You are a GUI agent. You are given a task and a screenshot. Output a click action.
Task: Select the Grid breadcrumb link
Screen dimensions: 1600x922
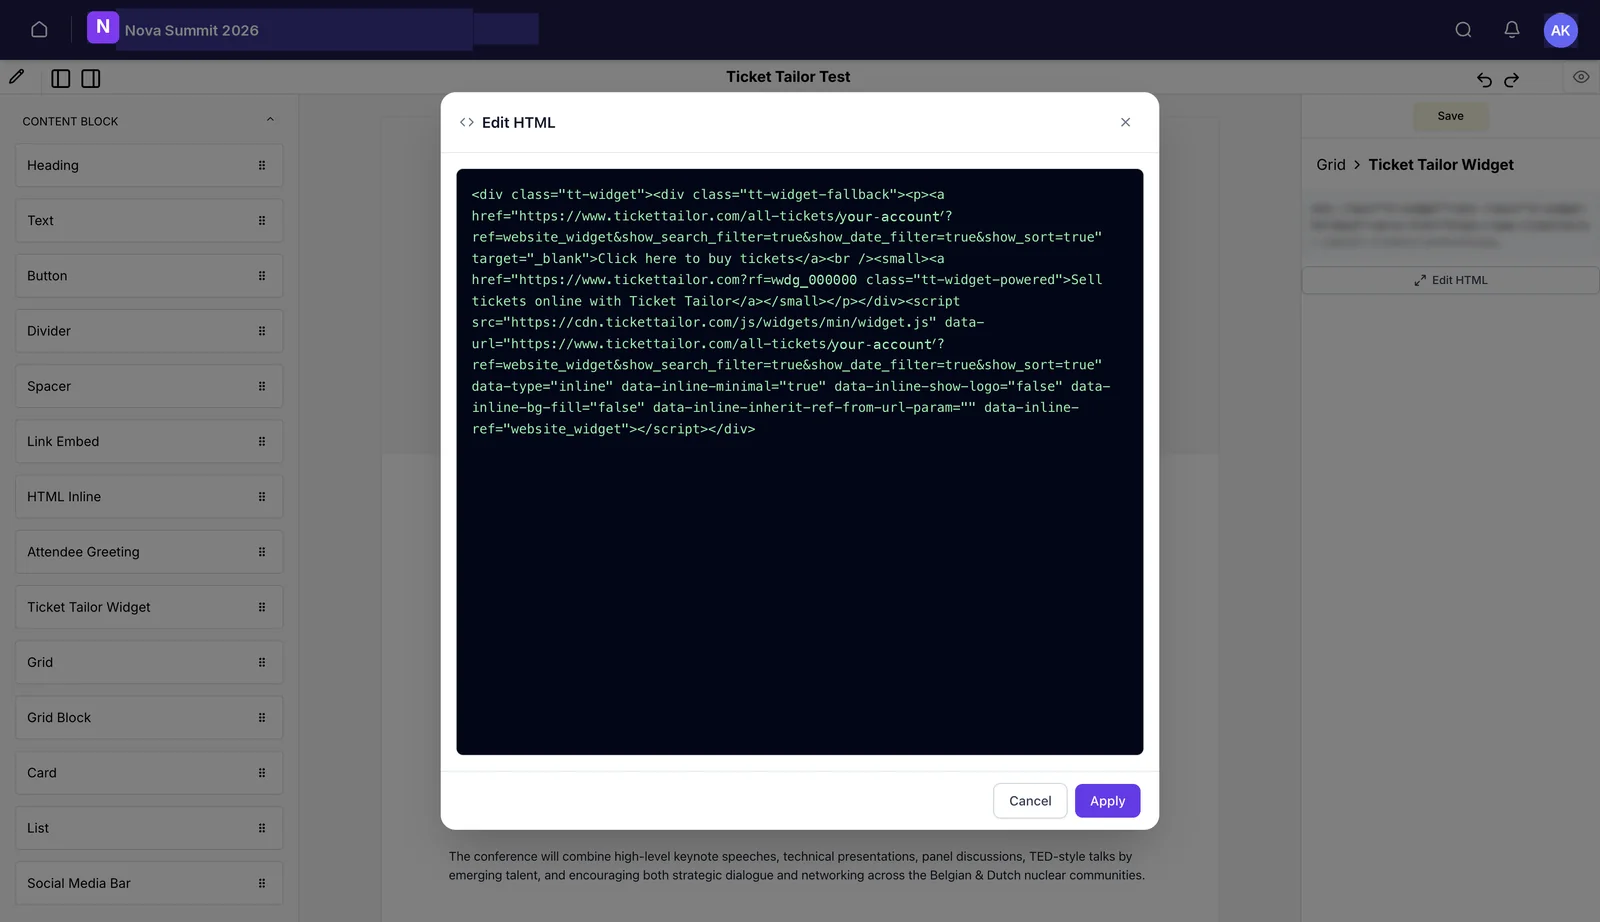pos(1330,165)
